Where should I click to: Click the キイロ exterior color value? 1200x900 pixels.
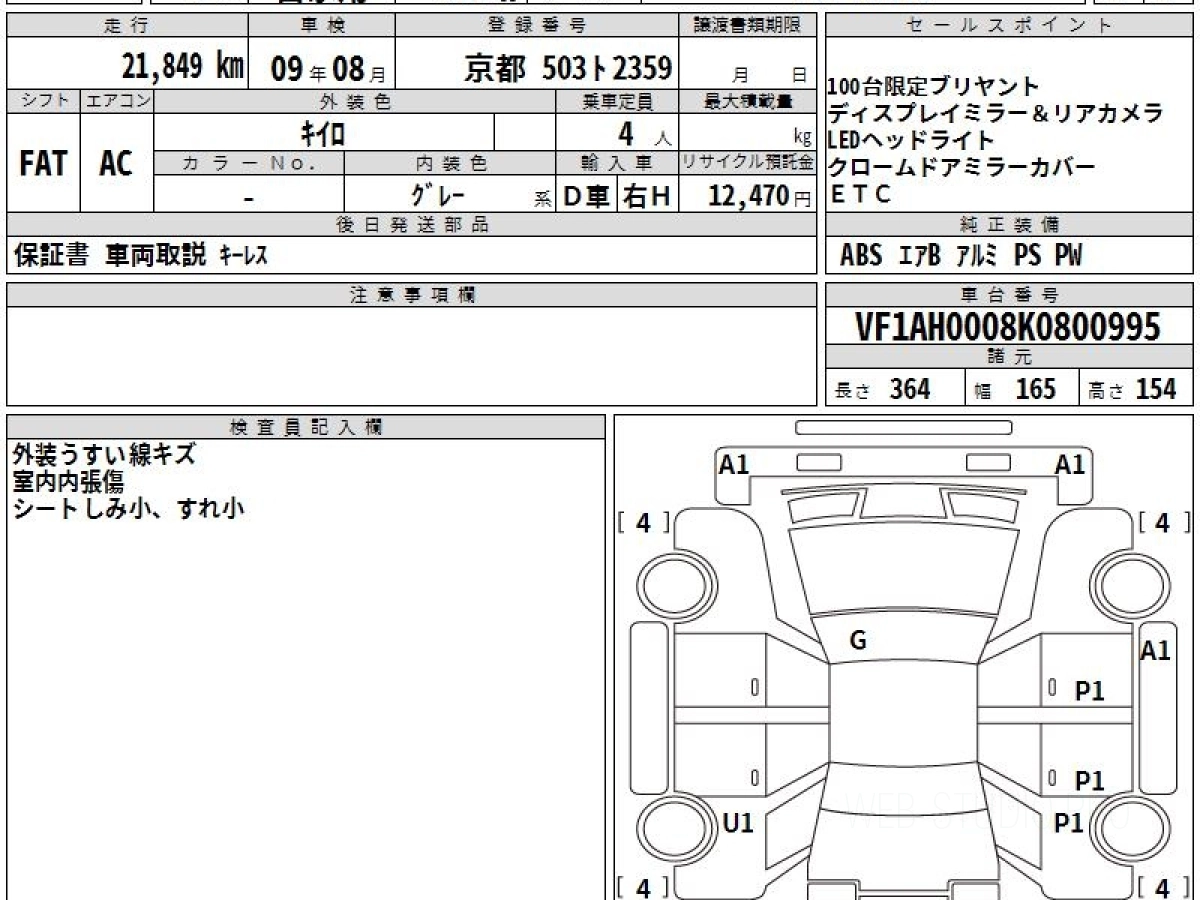point(323,132)
